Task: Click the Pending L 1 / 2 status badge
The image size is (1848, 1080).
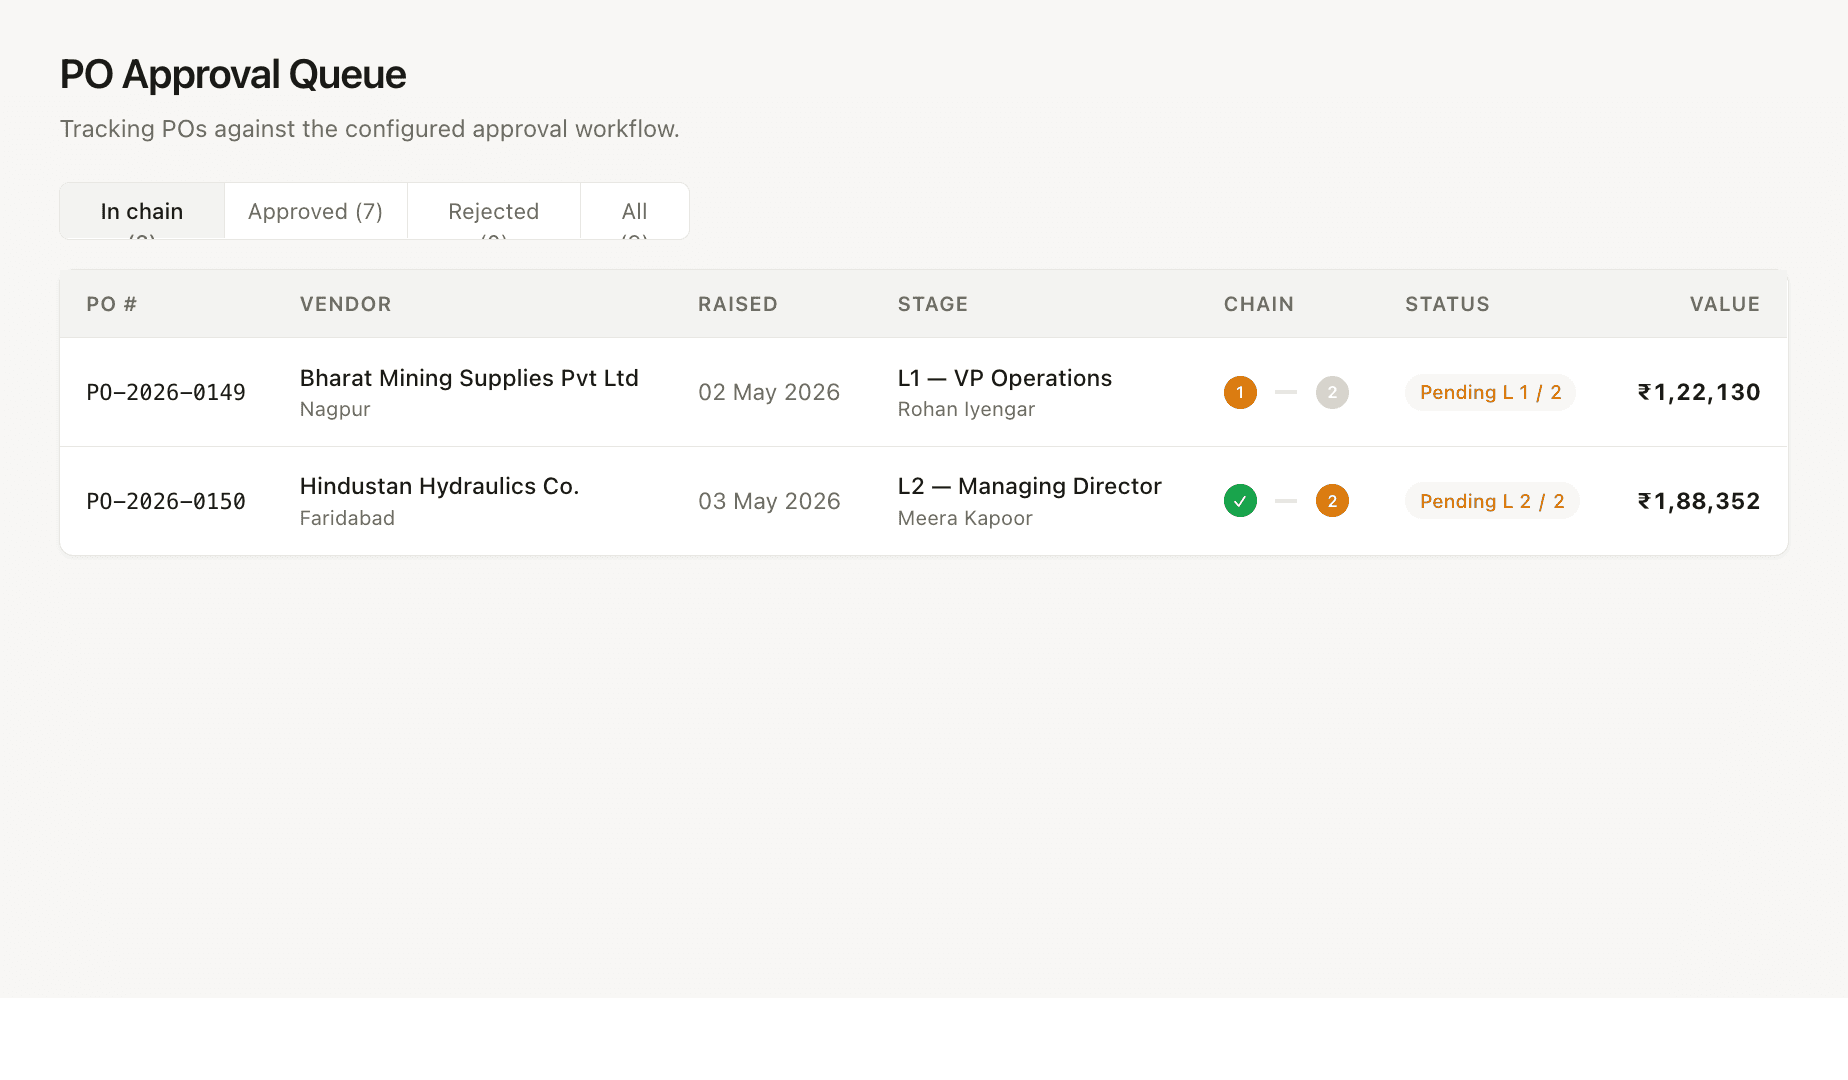Action: [x=1490, y=392]
